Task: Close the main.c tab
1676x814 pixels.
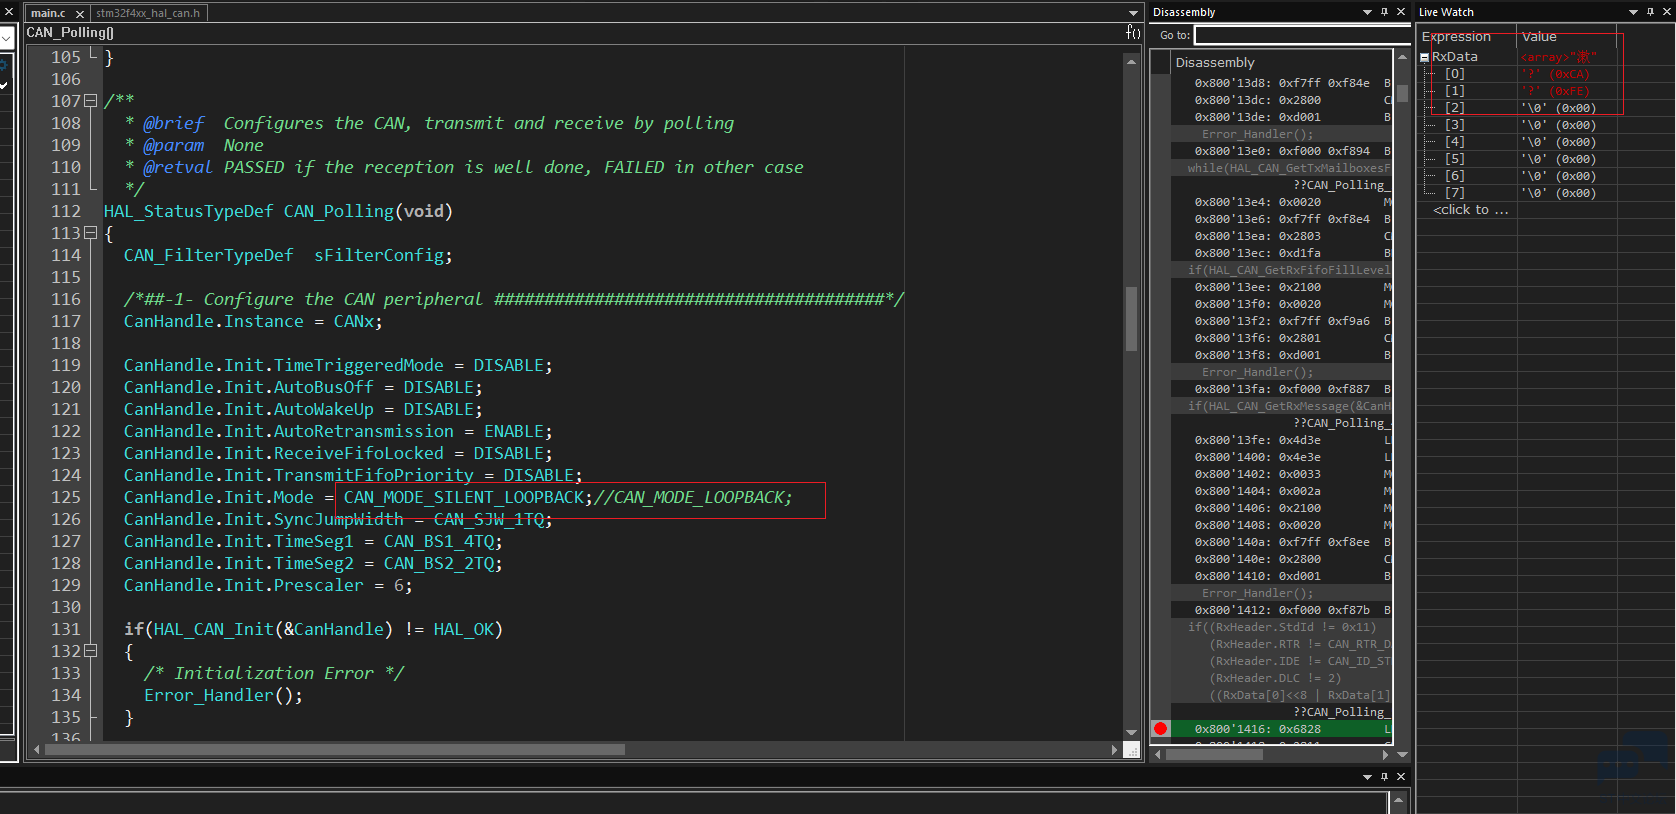Action: [80, 14]
